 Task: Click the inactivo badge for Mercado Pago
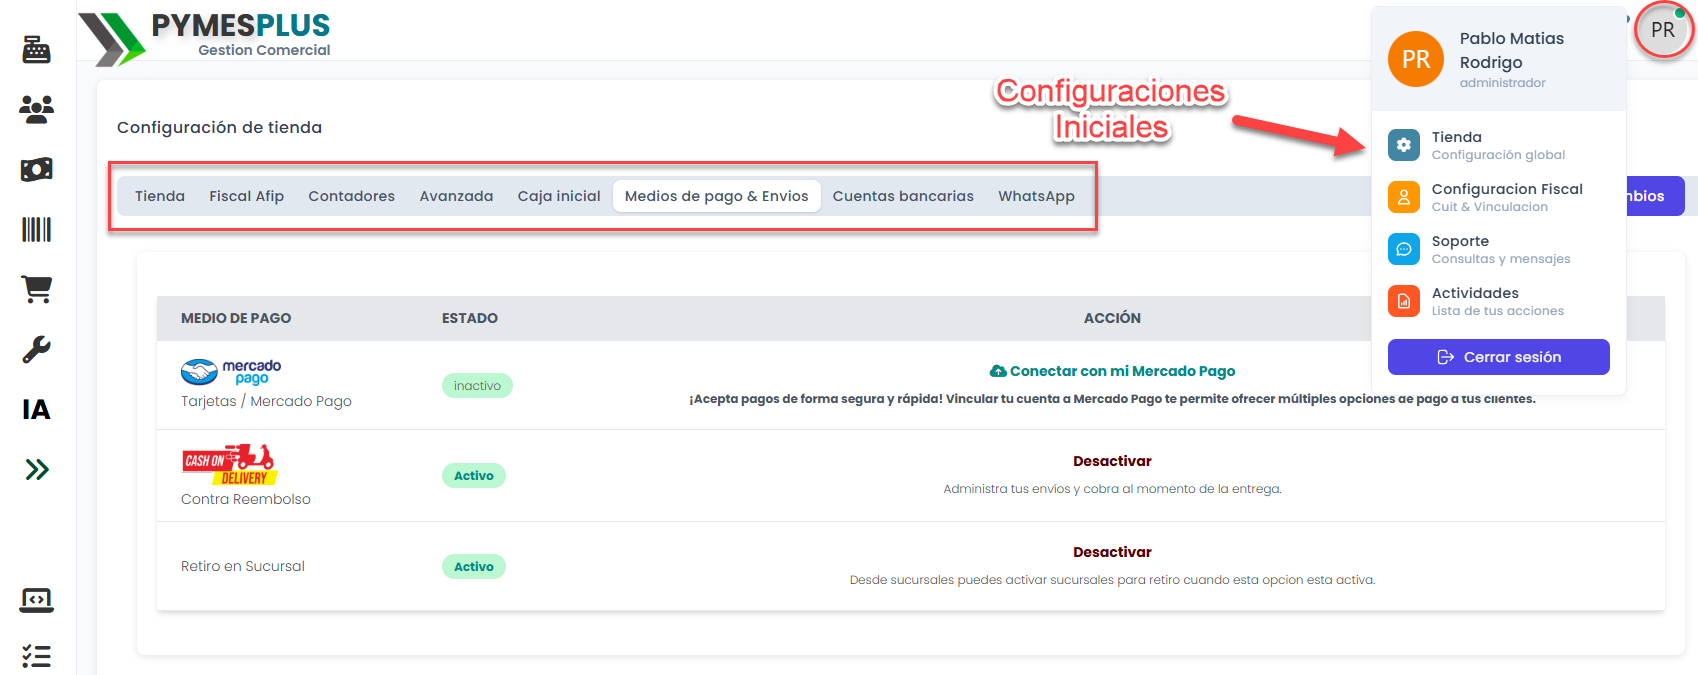tap(477, 386)
